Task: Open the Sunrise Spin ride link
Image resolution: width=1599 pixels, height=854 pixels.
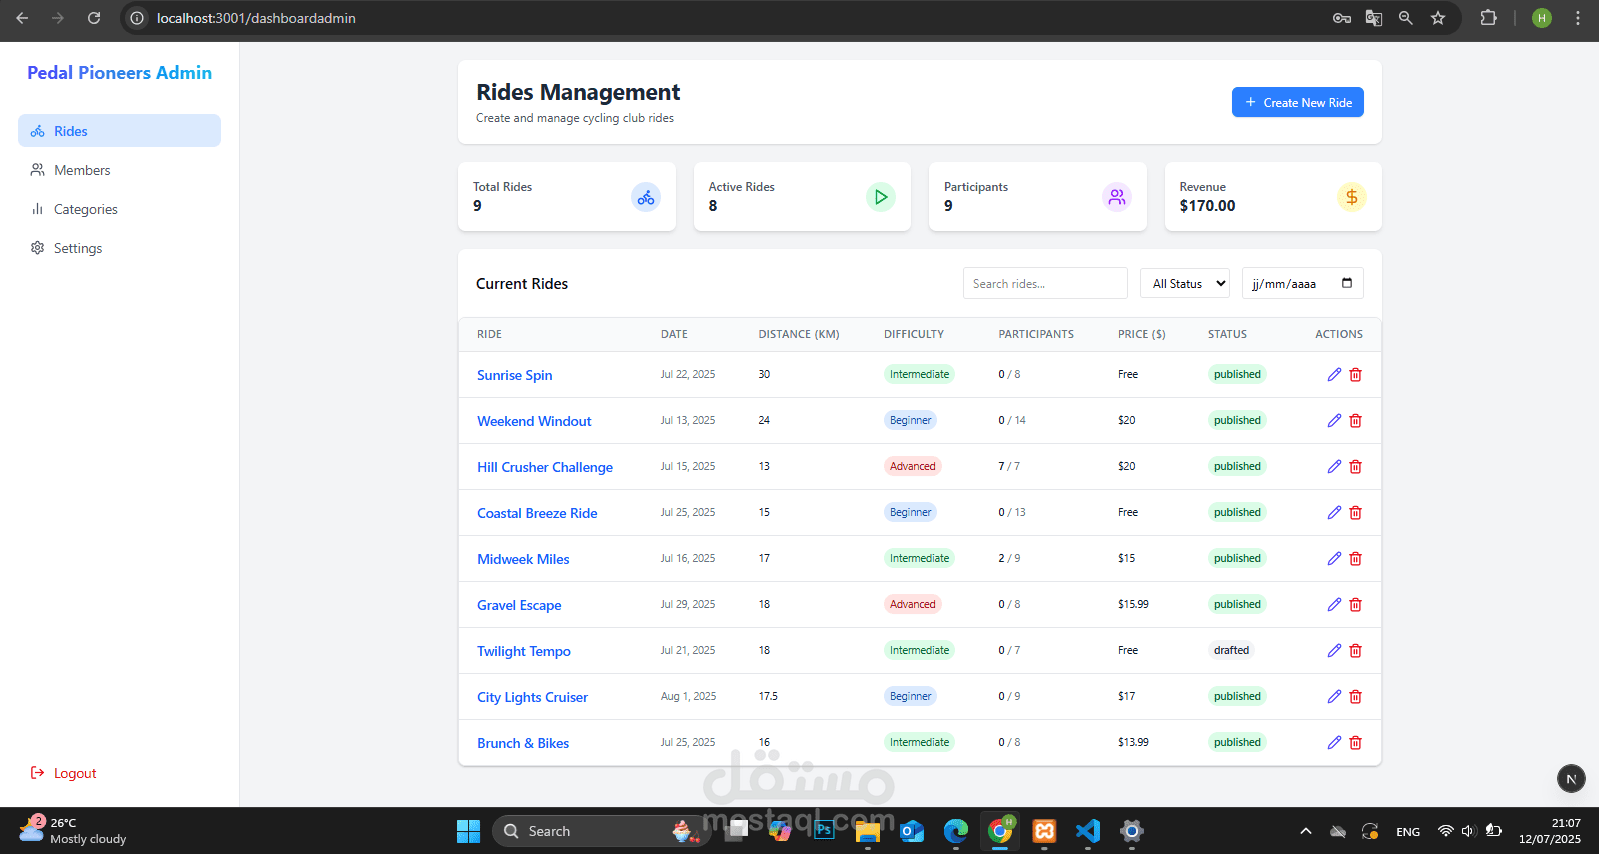Action: [x=514, y=375]
